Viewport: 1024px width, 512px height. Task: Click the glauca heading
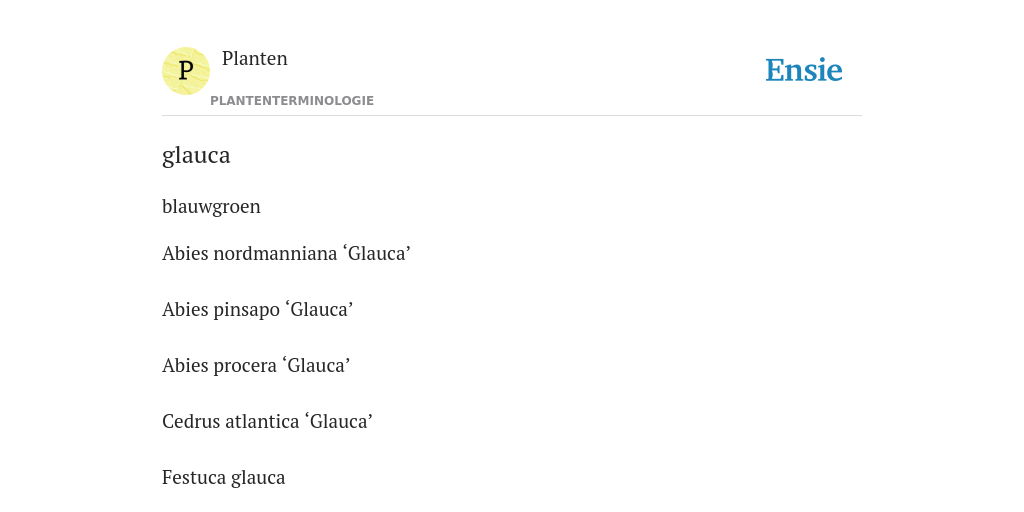(196, 155)
